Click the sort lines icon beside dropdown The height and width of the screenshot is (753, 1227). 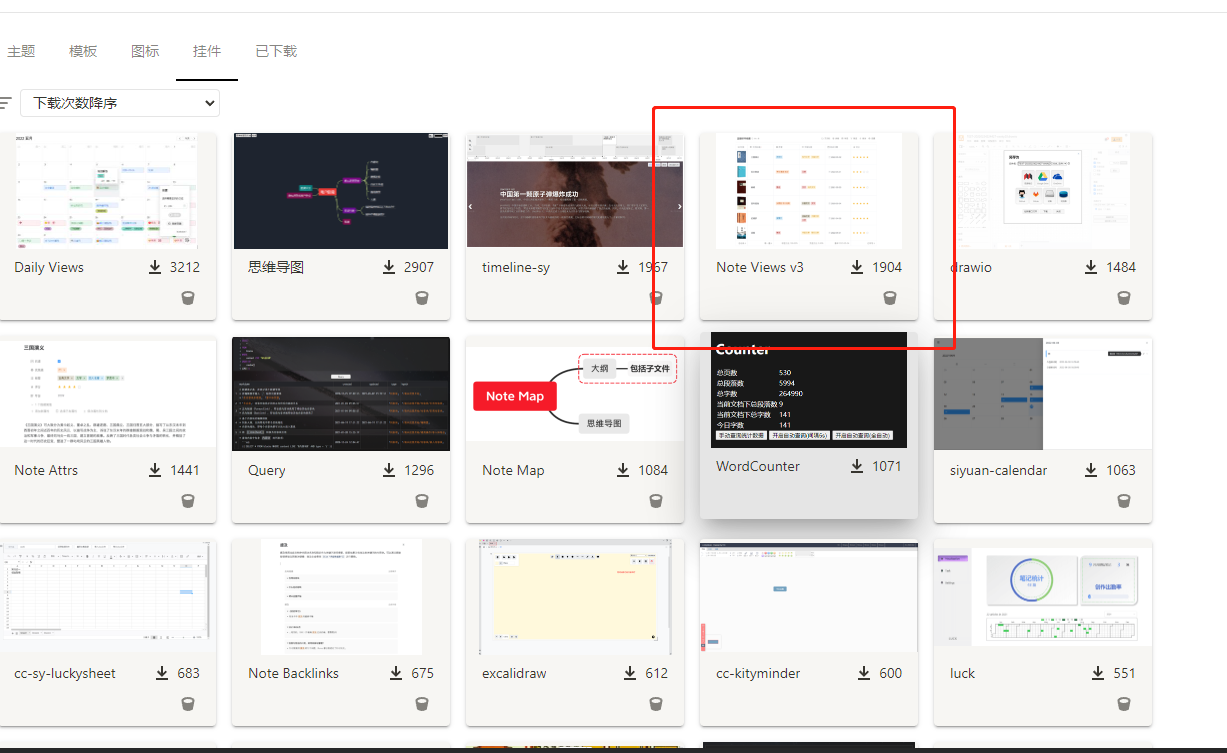[x=6, y=103]
